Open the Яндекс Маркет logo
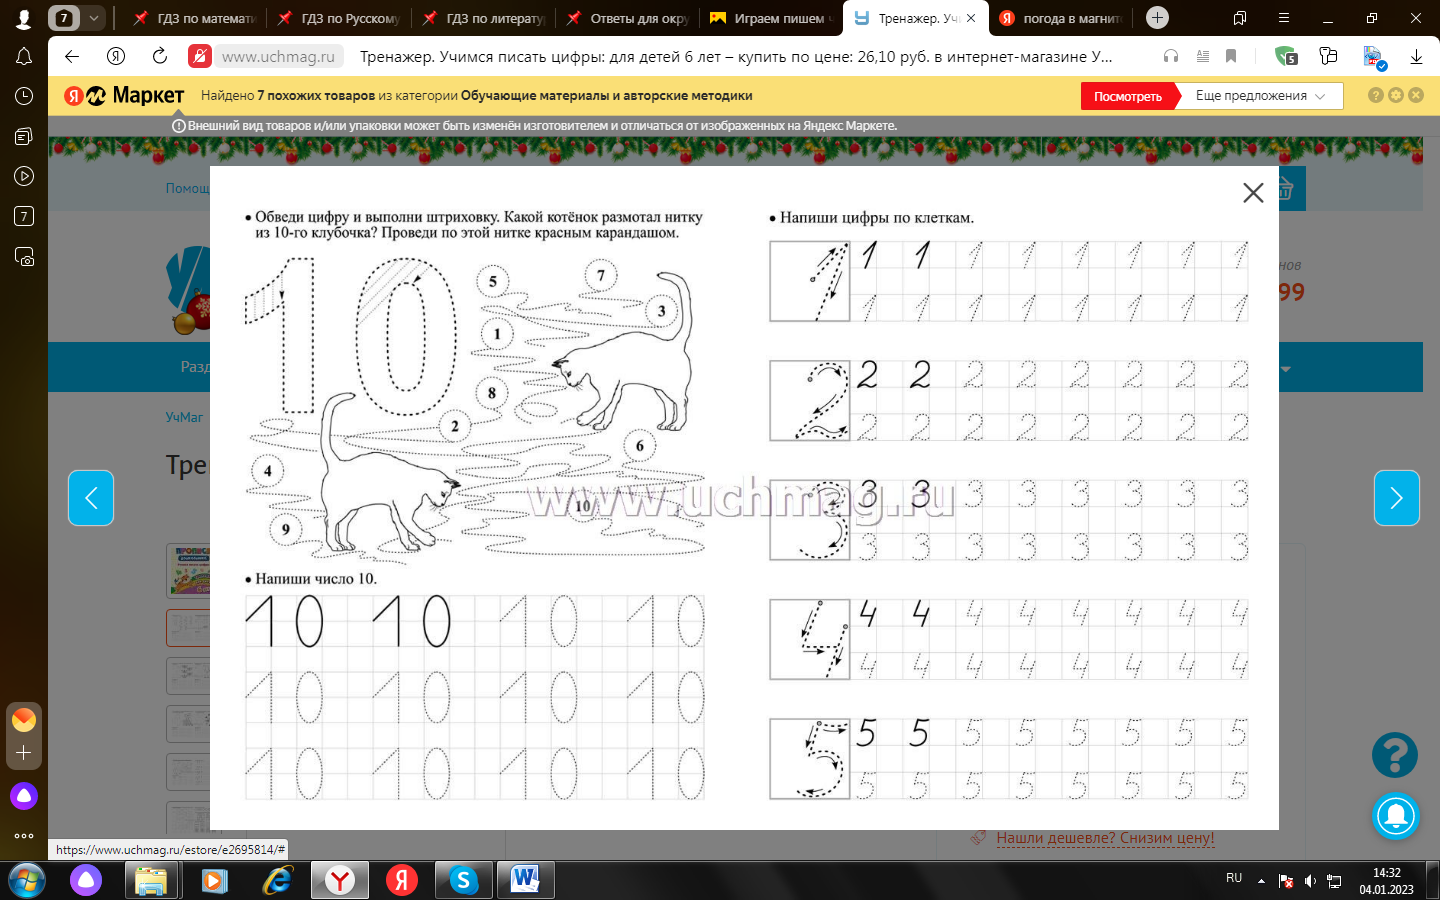Image resolution: width=1440 pixels, height=900 pixels. tap(124, 96)
